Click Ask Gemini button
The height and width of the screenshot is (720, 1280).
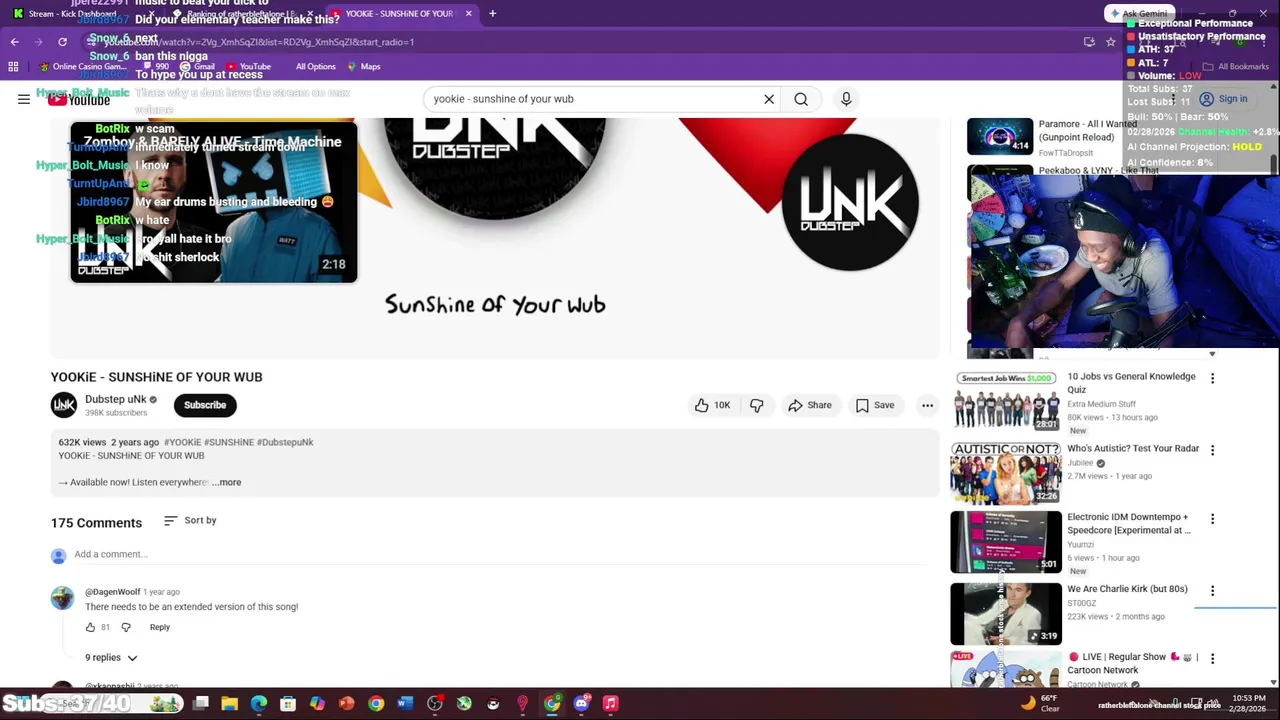(x=1137, y=14)
